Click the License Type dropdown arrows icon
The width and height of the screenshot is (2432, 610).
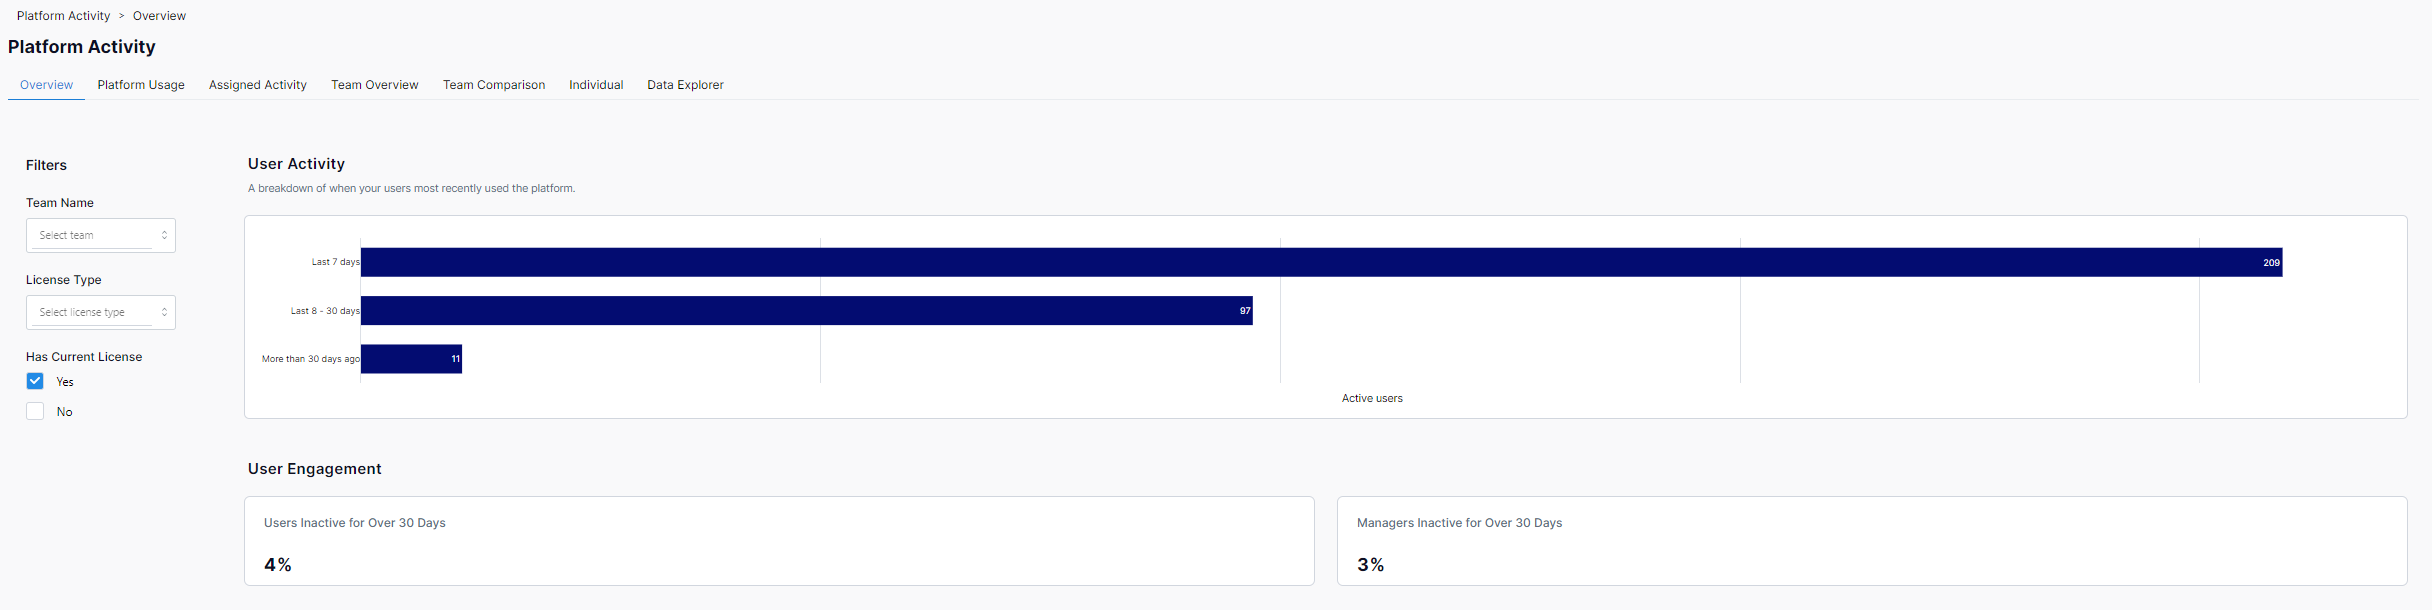click(164, 312)
